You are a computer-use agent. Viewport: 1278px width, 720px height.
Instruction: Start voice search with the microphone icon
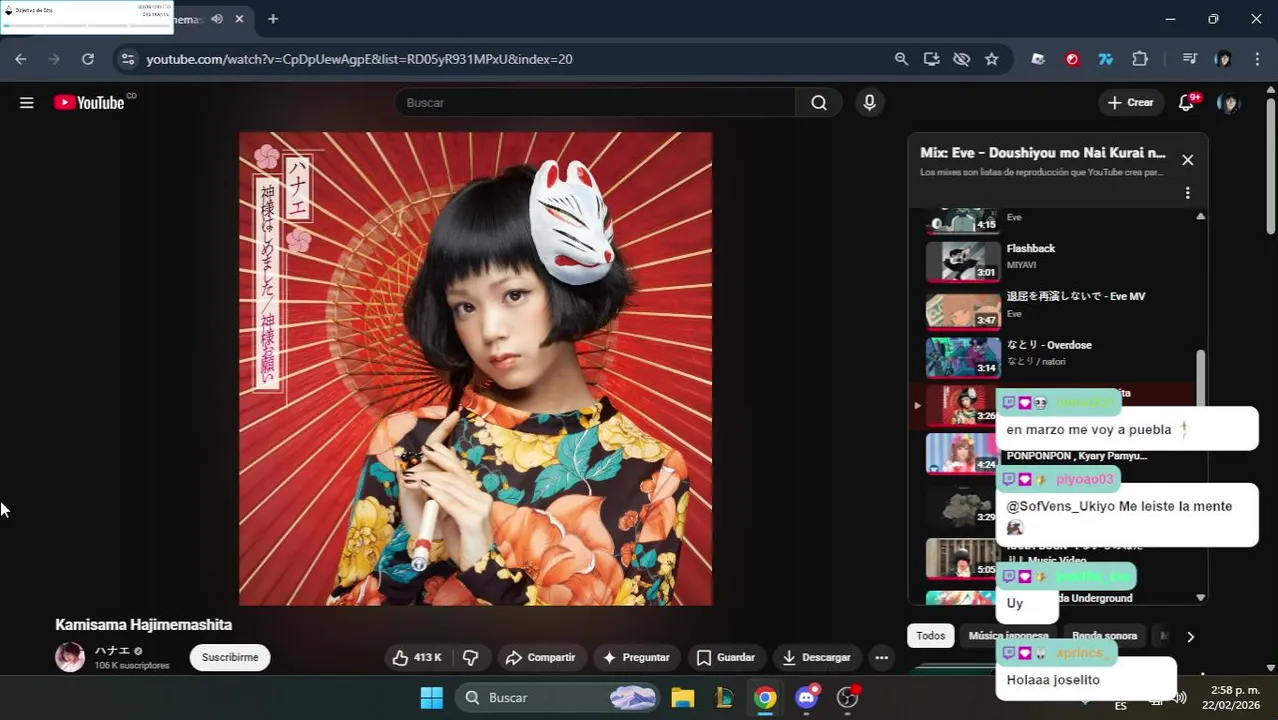(869, 102)
